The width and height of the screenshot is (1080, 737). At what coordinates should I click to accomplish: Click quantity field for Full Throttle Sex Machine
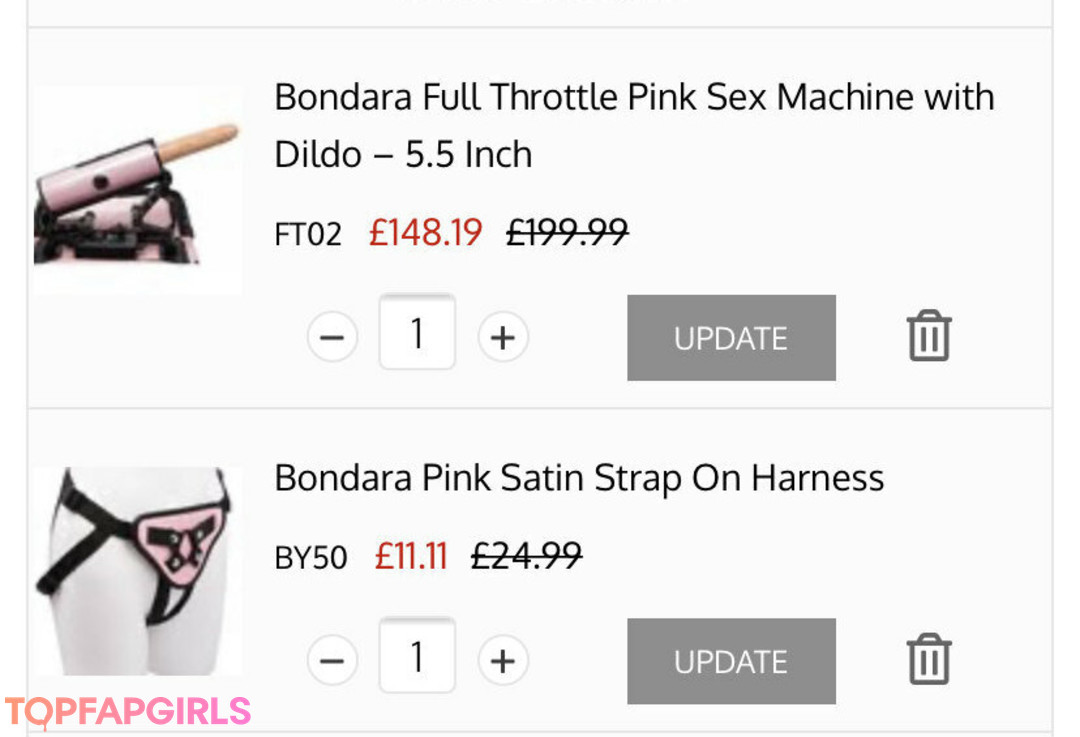point(417,334)
